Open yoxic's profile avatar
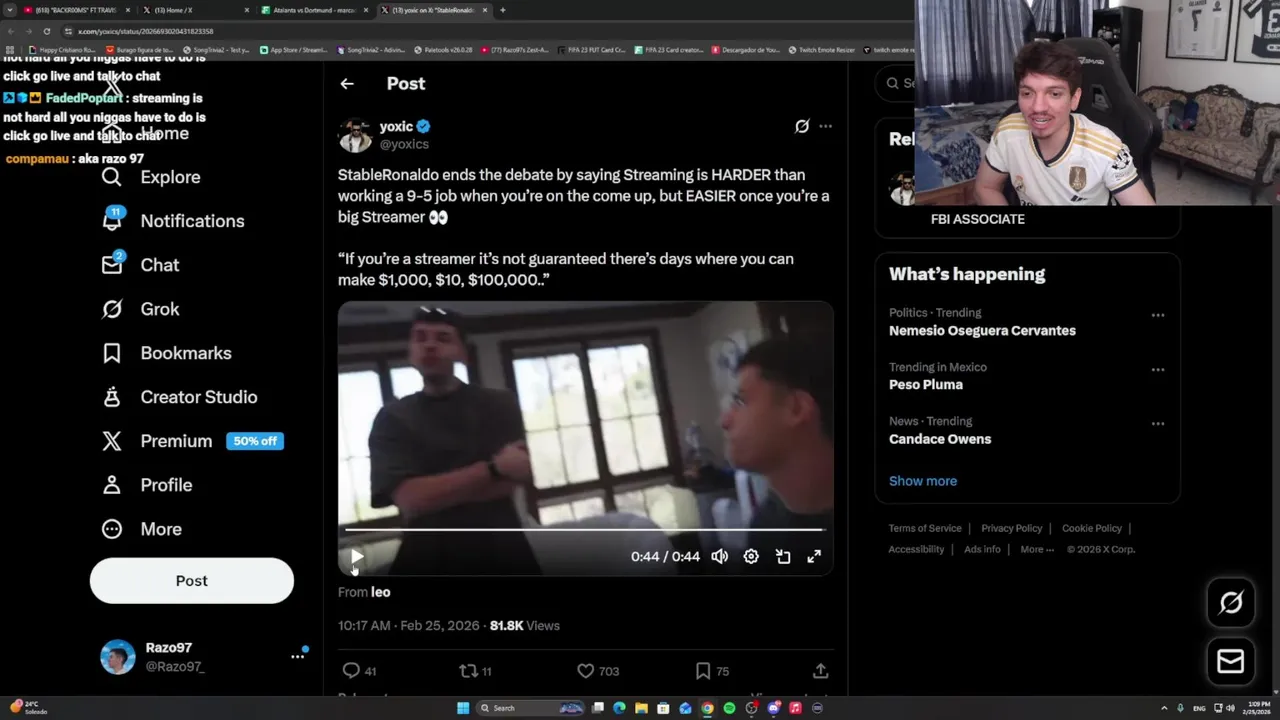Image resolution: width=1280 pixels, height=720 pixels. coord(355,135)
